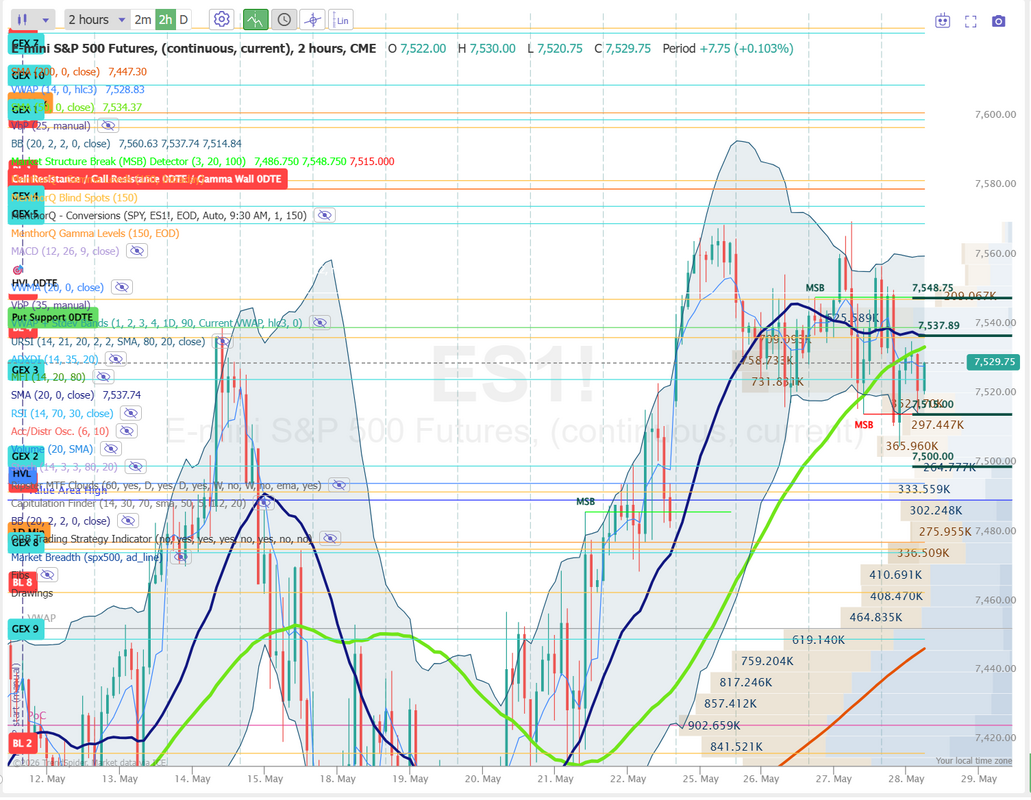1031x800 pixels.
Task: Click the 7,500.00 price level label
Action: (932, 456)
